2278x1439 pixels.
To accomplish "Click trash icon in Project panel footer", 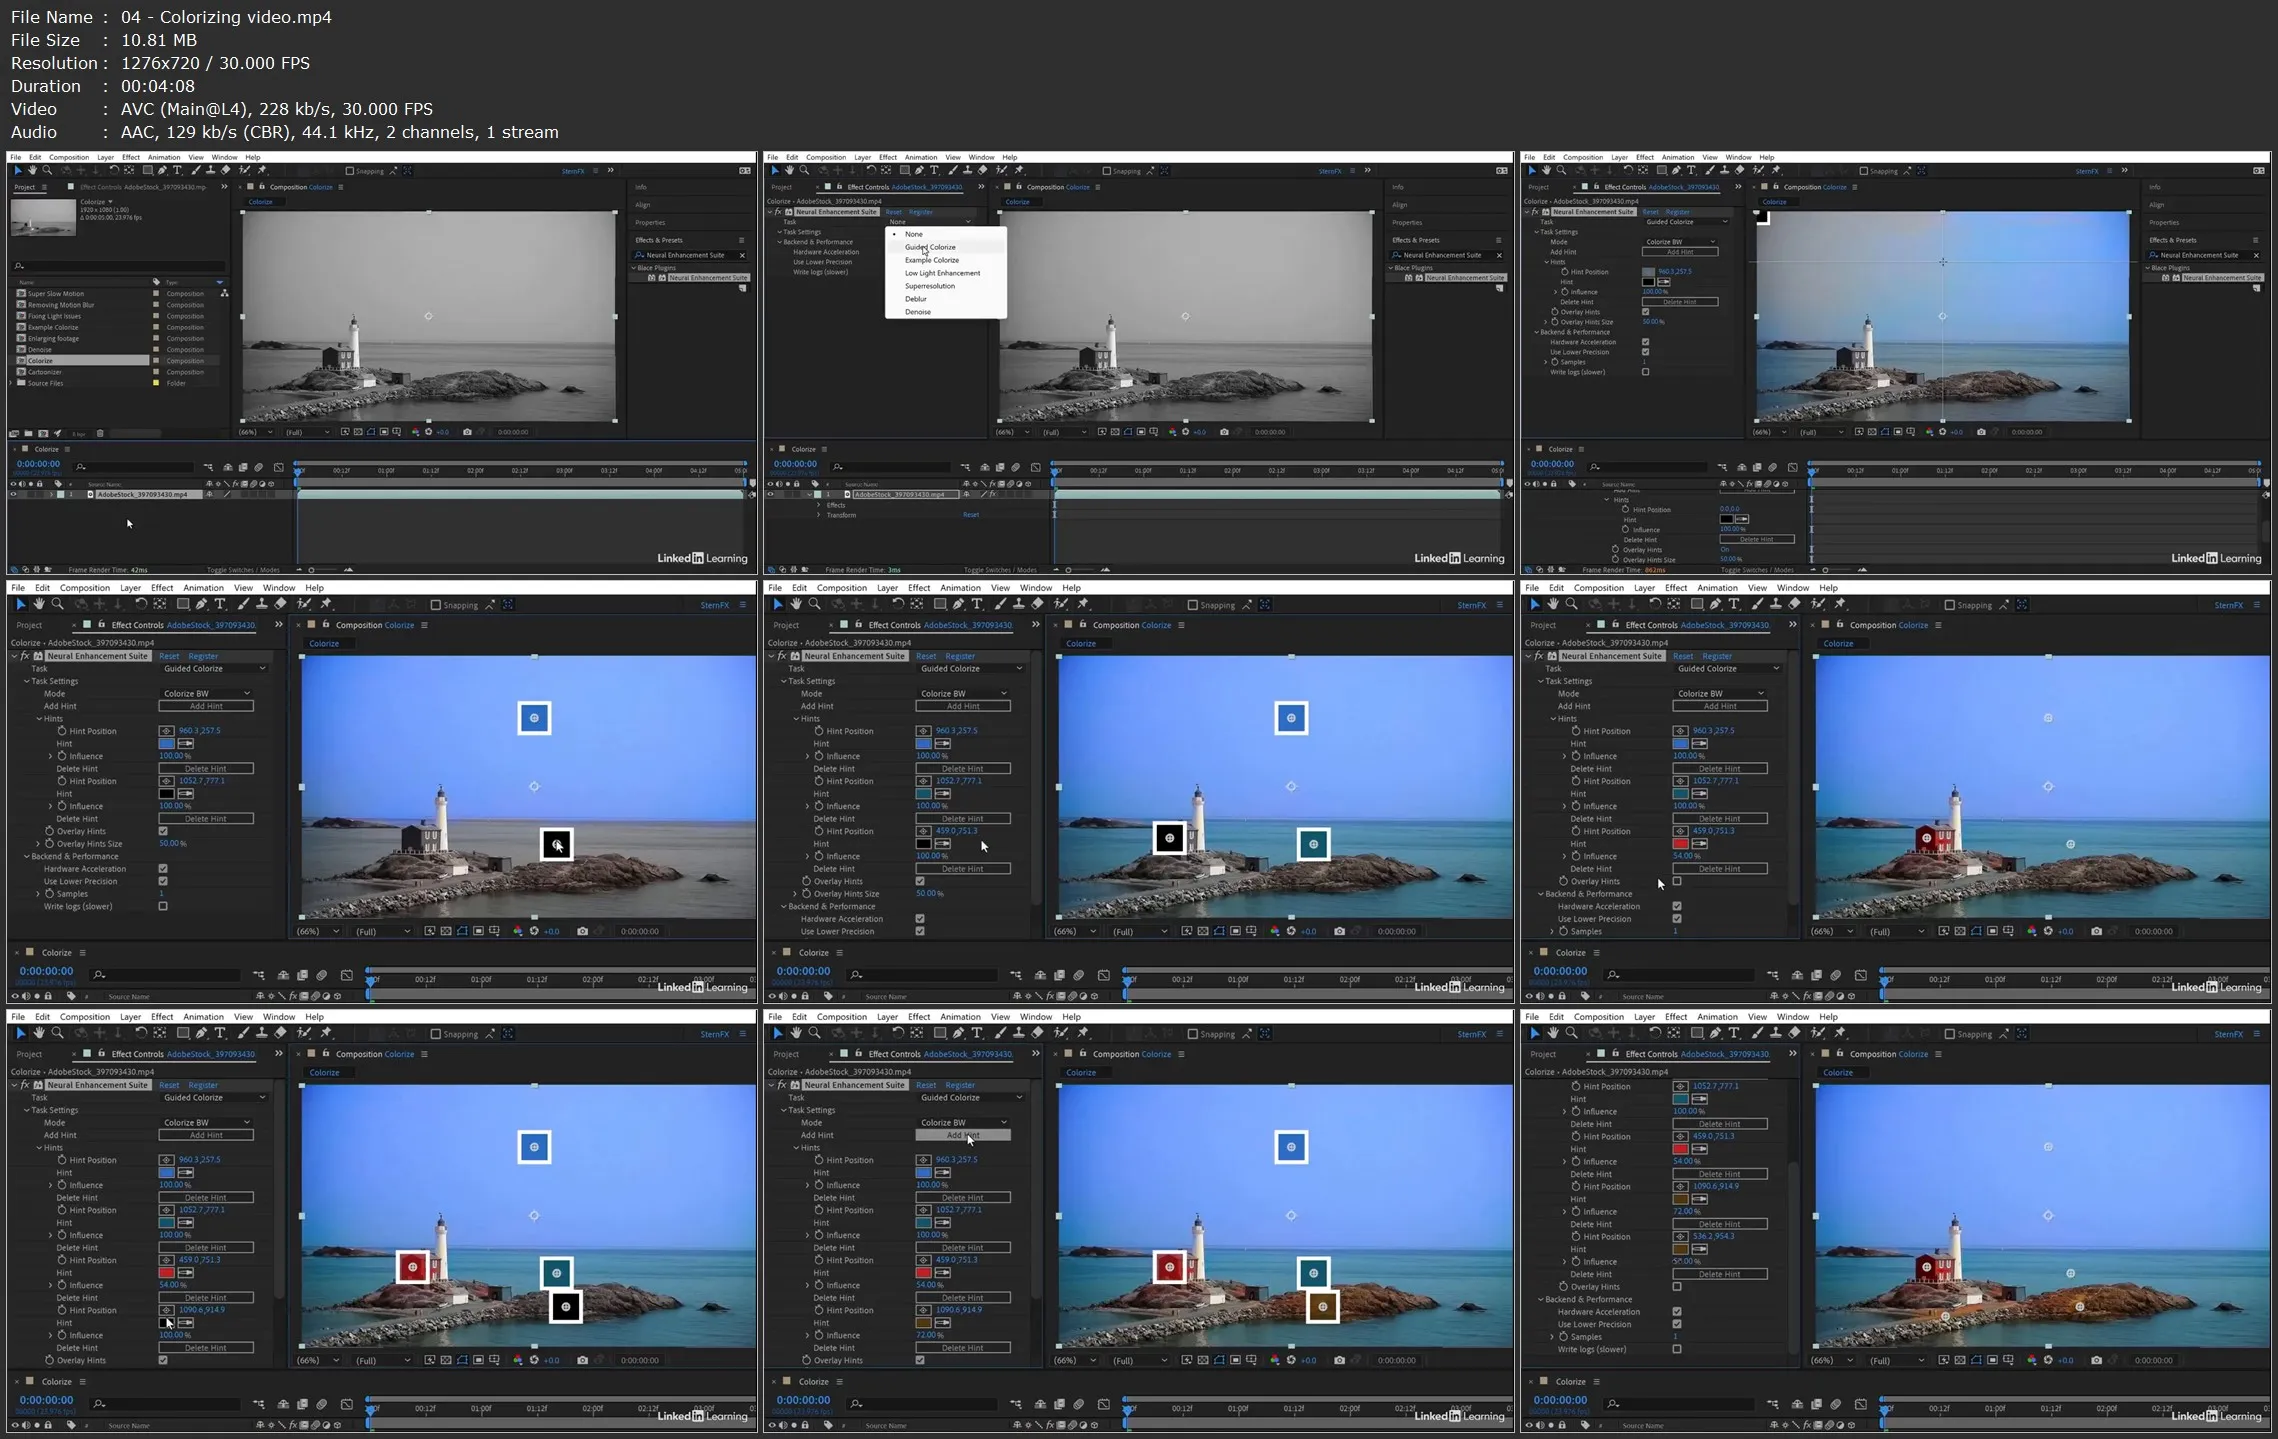I will [100, 433].
